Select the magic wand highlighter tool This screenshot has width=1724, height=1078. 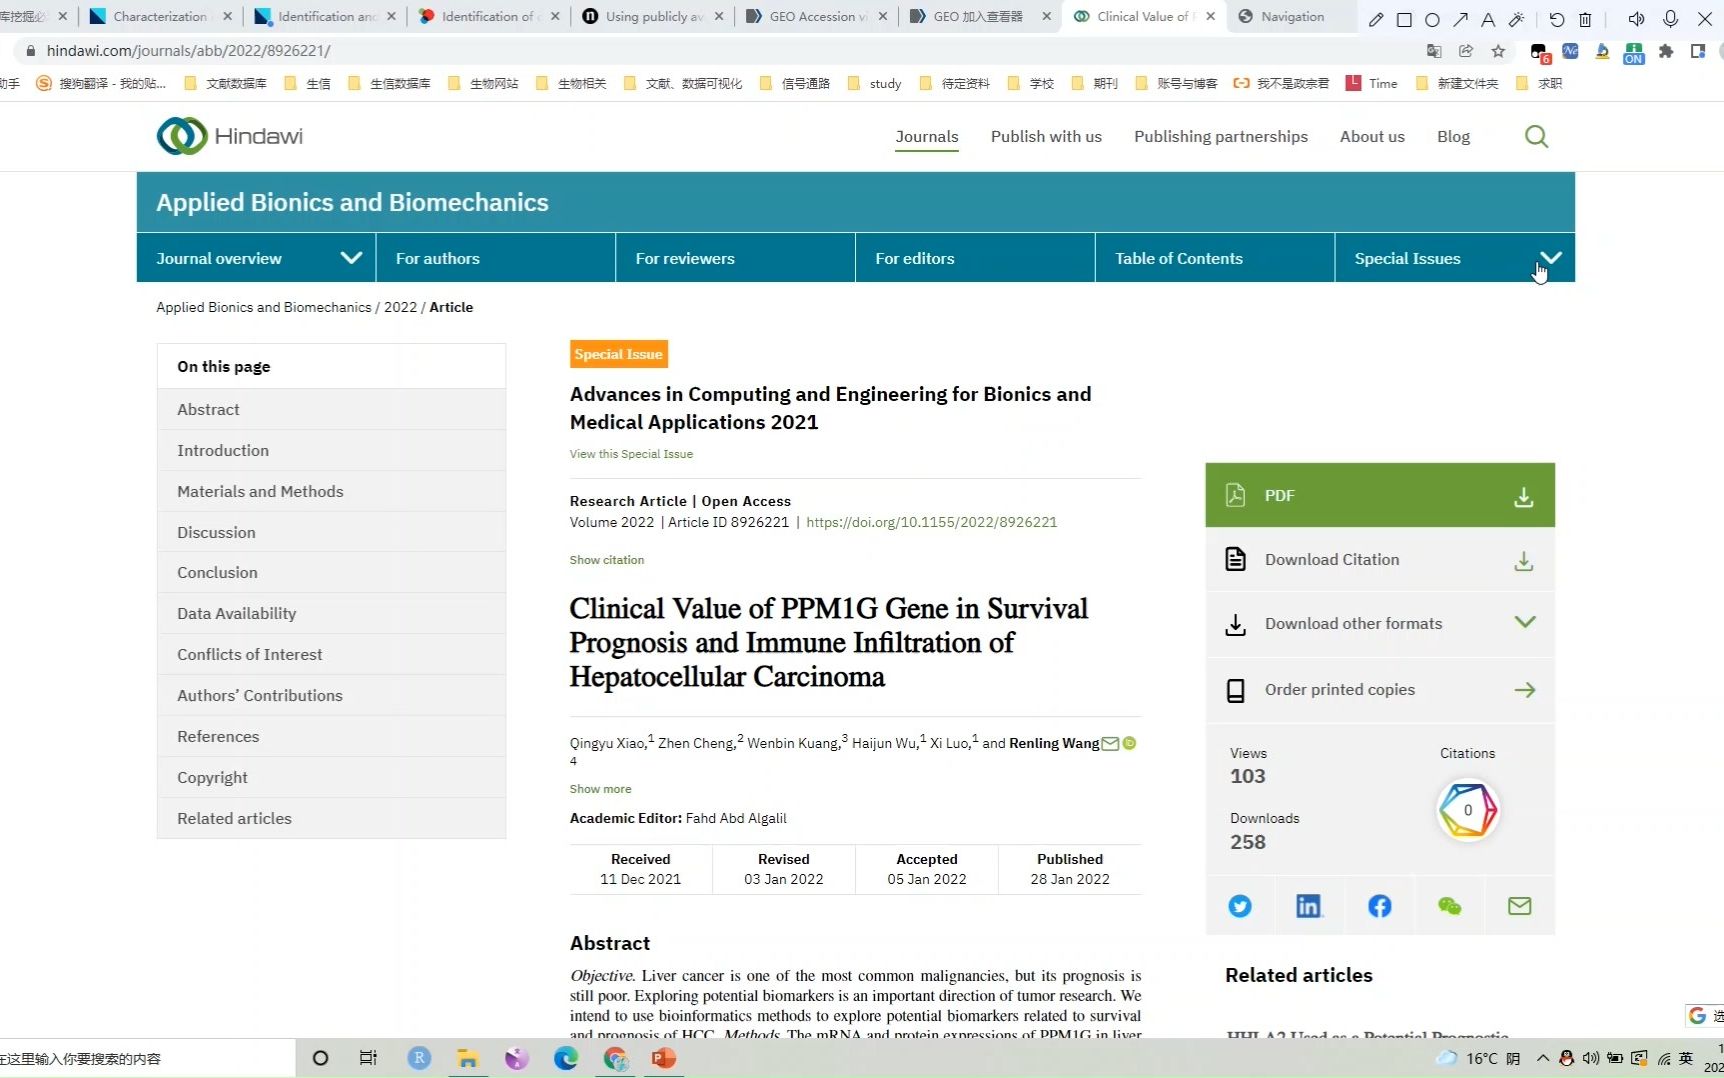[1517, 19]
